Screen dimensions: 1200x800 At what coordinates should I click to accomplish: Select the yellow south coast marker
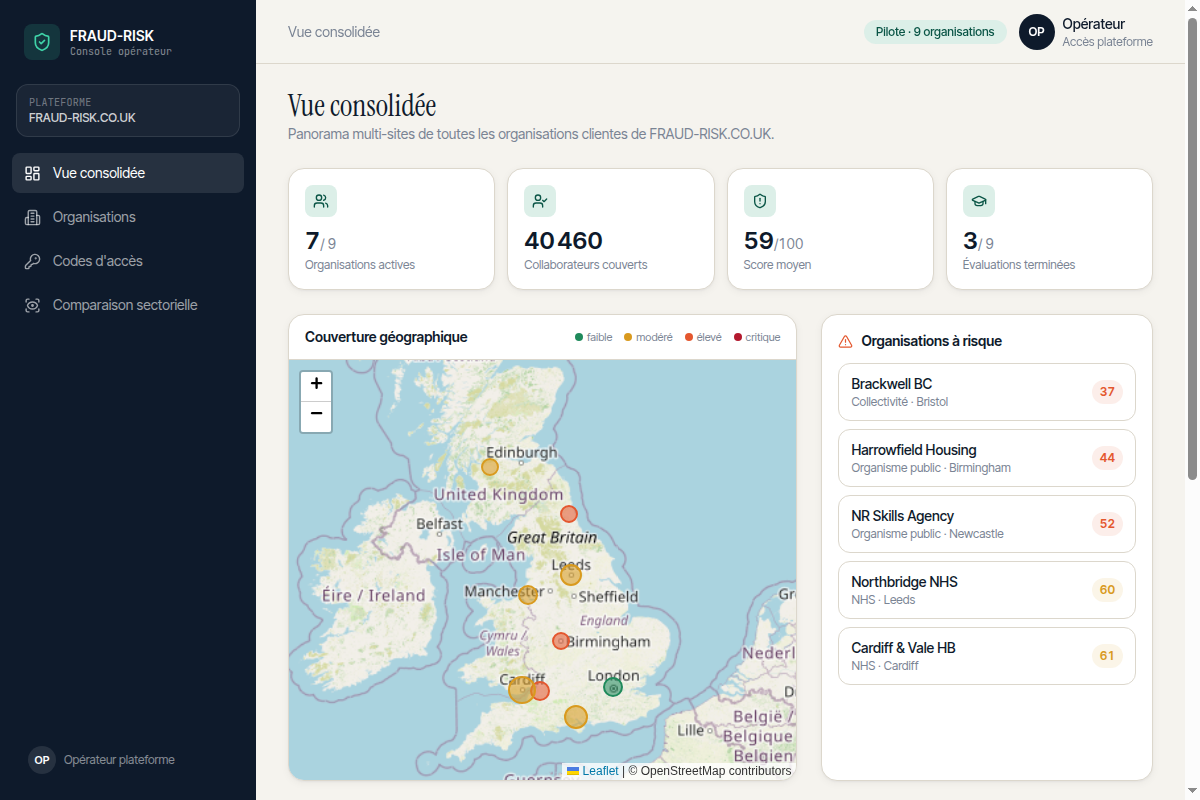(x=576, y=717)
